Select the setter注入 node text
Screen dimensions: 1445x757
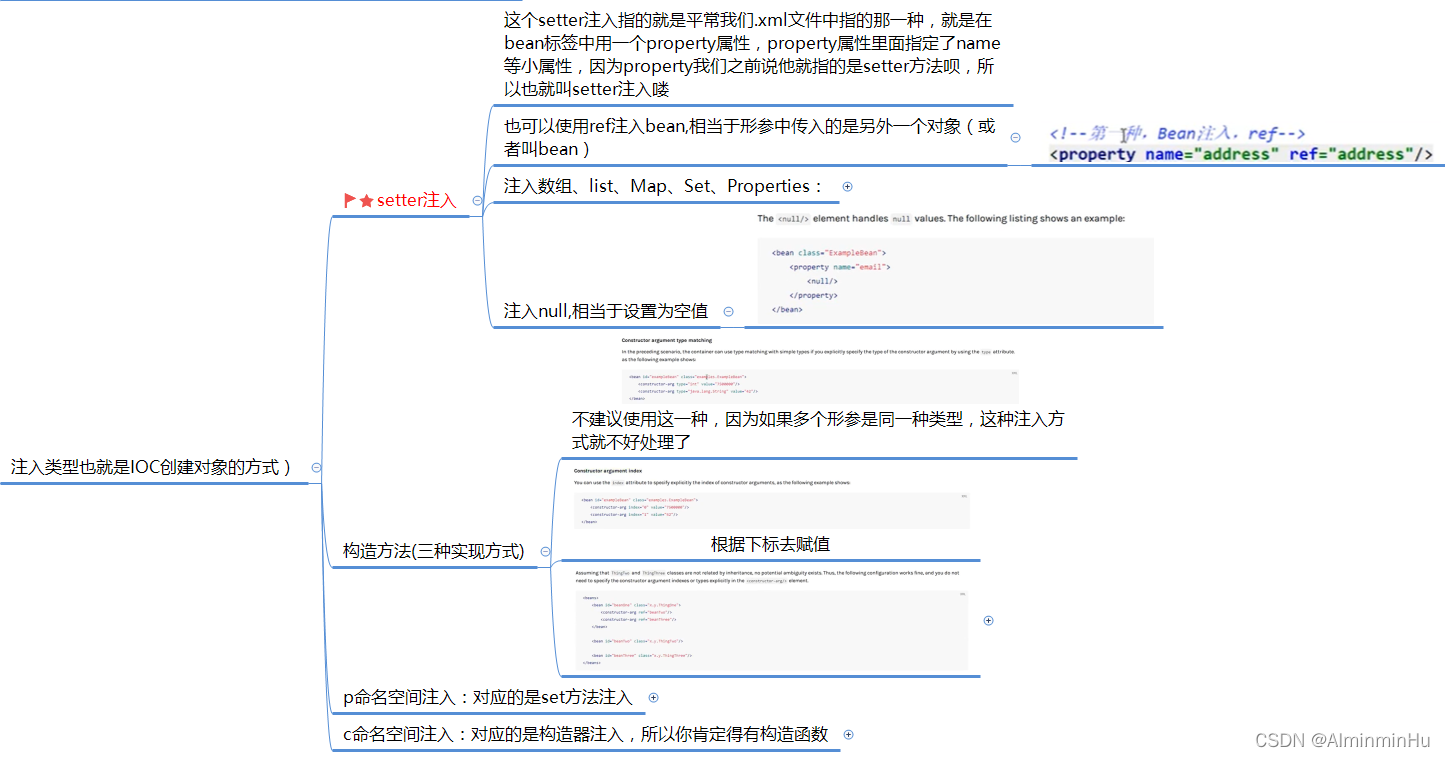coord(416,201)
